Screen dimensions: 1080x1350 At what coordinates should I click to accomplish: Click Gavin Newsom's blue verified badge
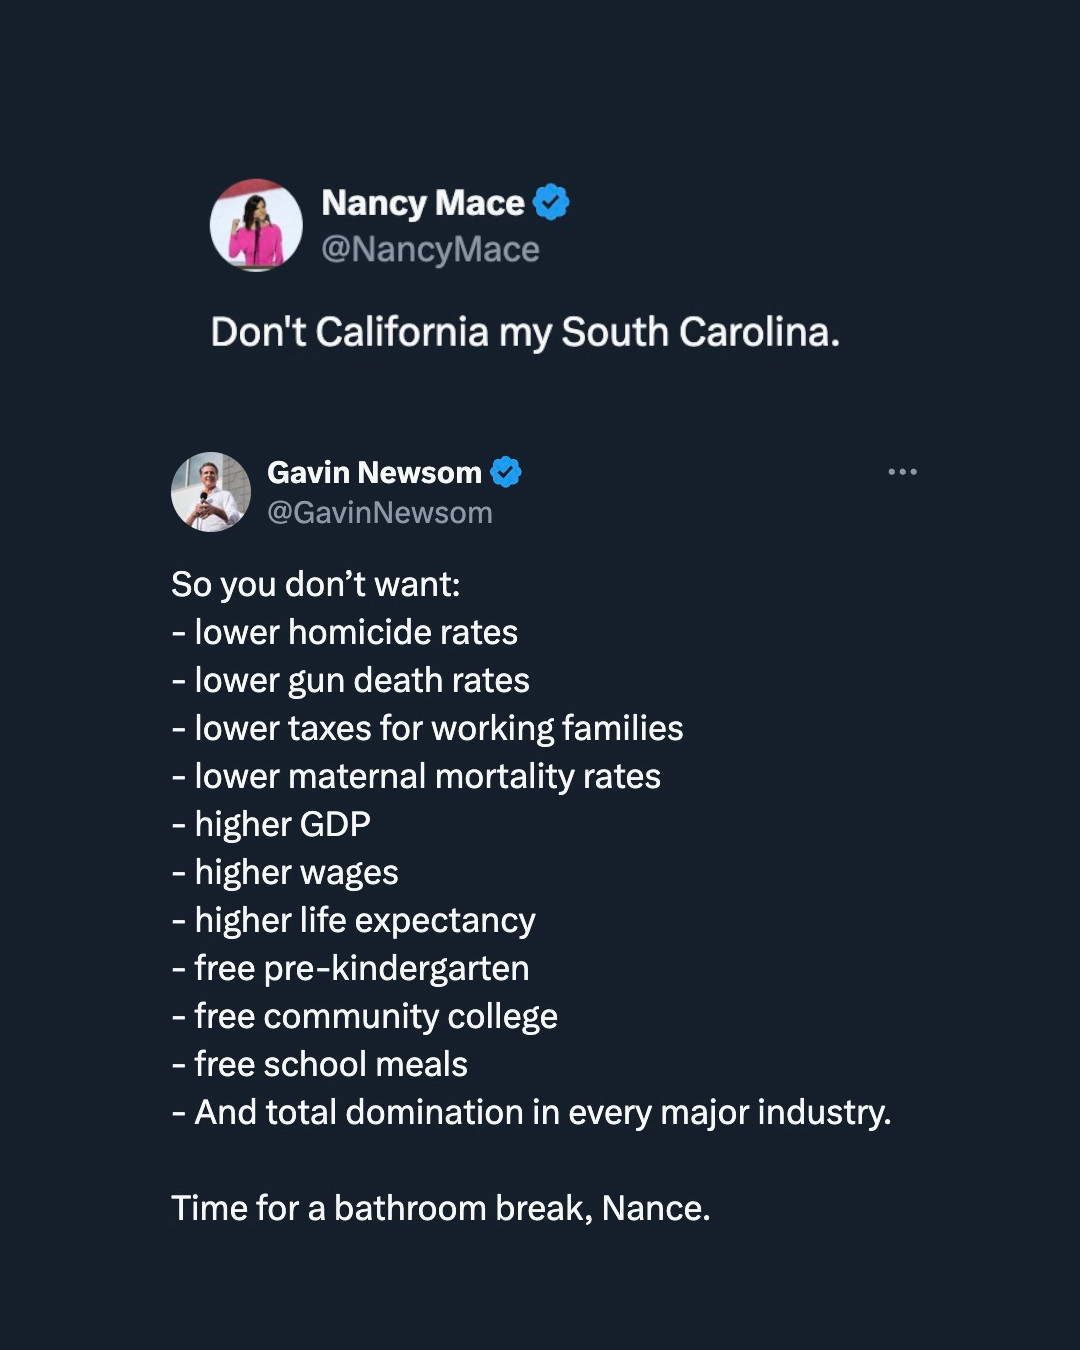506,472
